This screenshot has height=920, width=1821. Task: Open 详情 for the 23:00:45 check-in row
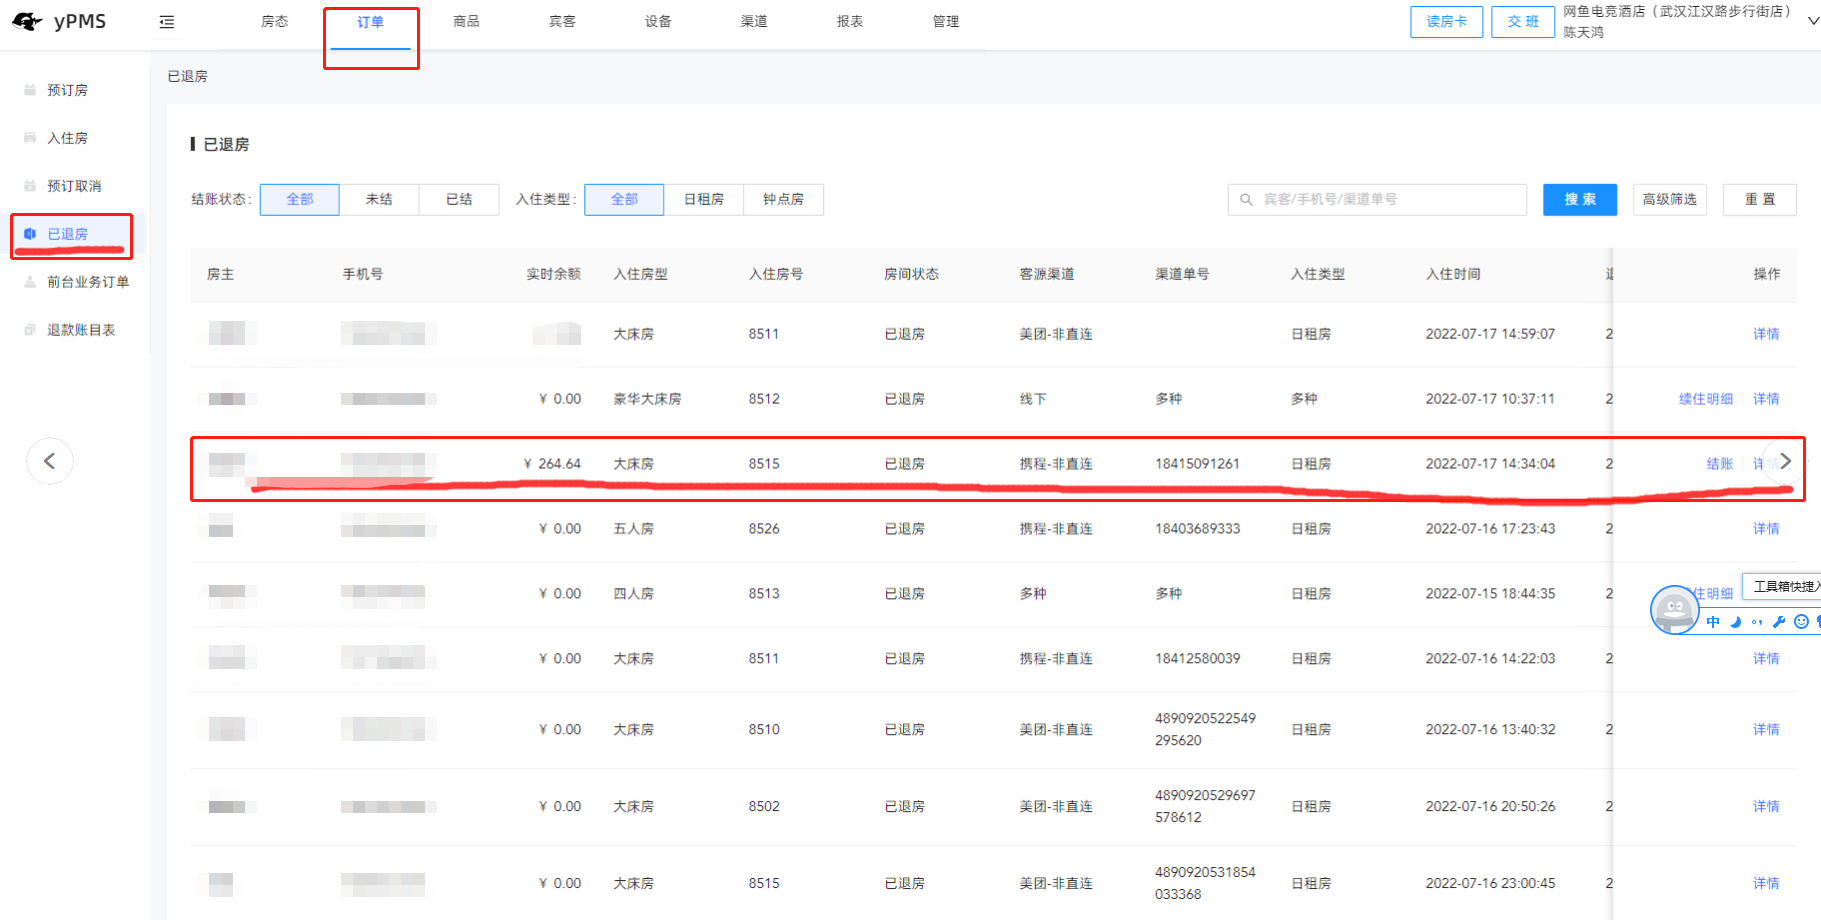click(x=1766, y=884)
